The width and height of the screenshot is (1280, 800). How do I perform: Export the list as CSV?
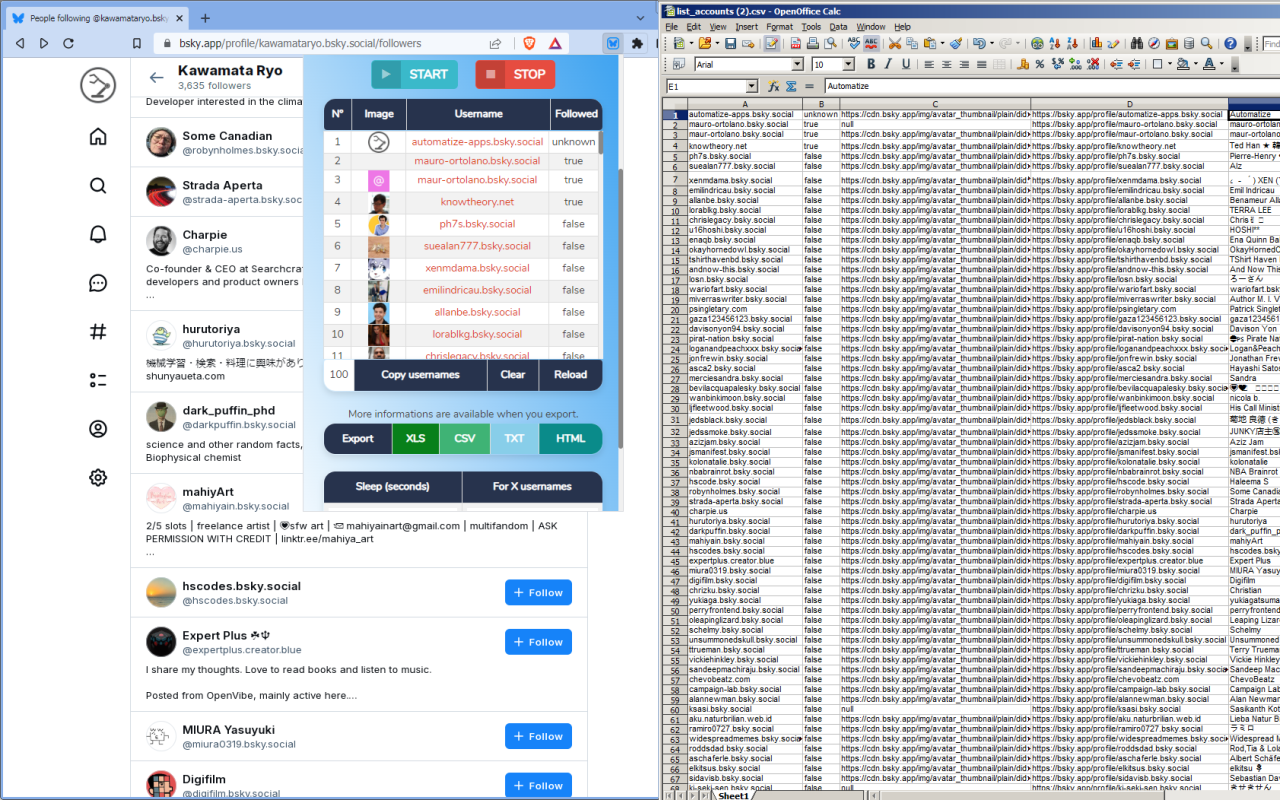pos(465,439)
